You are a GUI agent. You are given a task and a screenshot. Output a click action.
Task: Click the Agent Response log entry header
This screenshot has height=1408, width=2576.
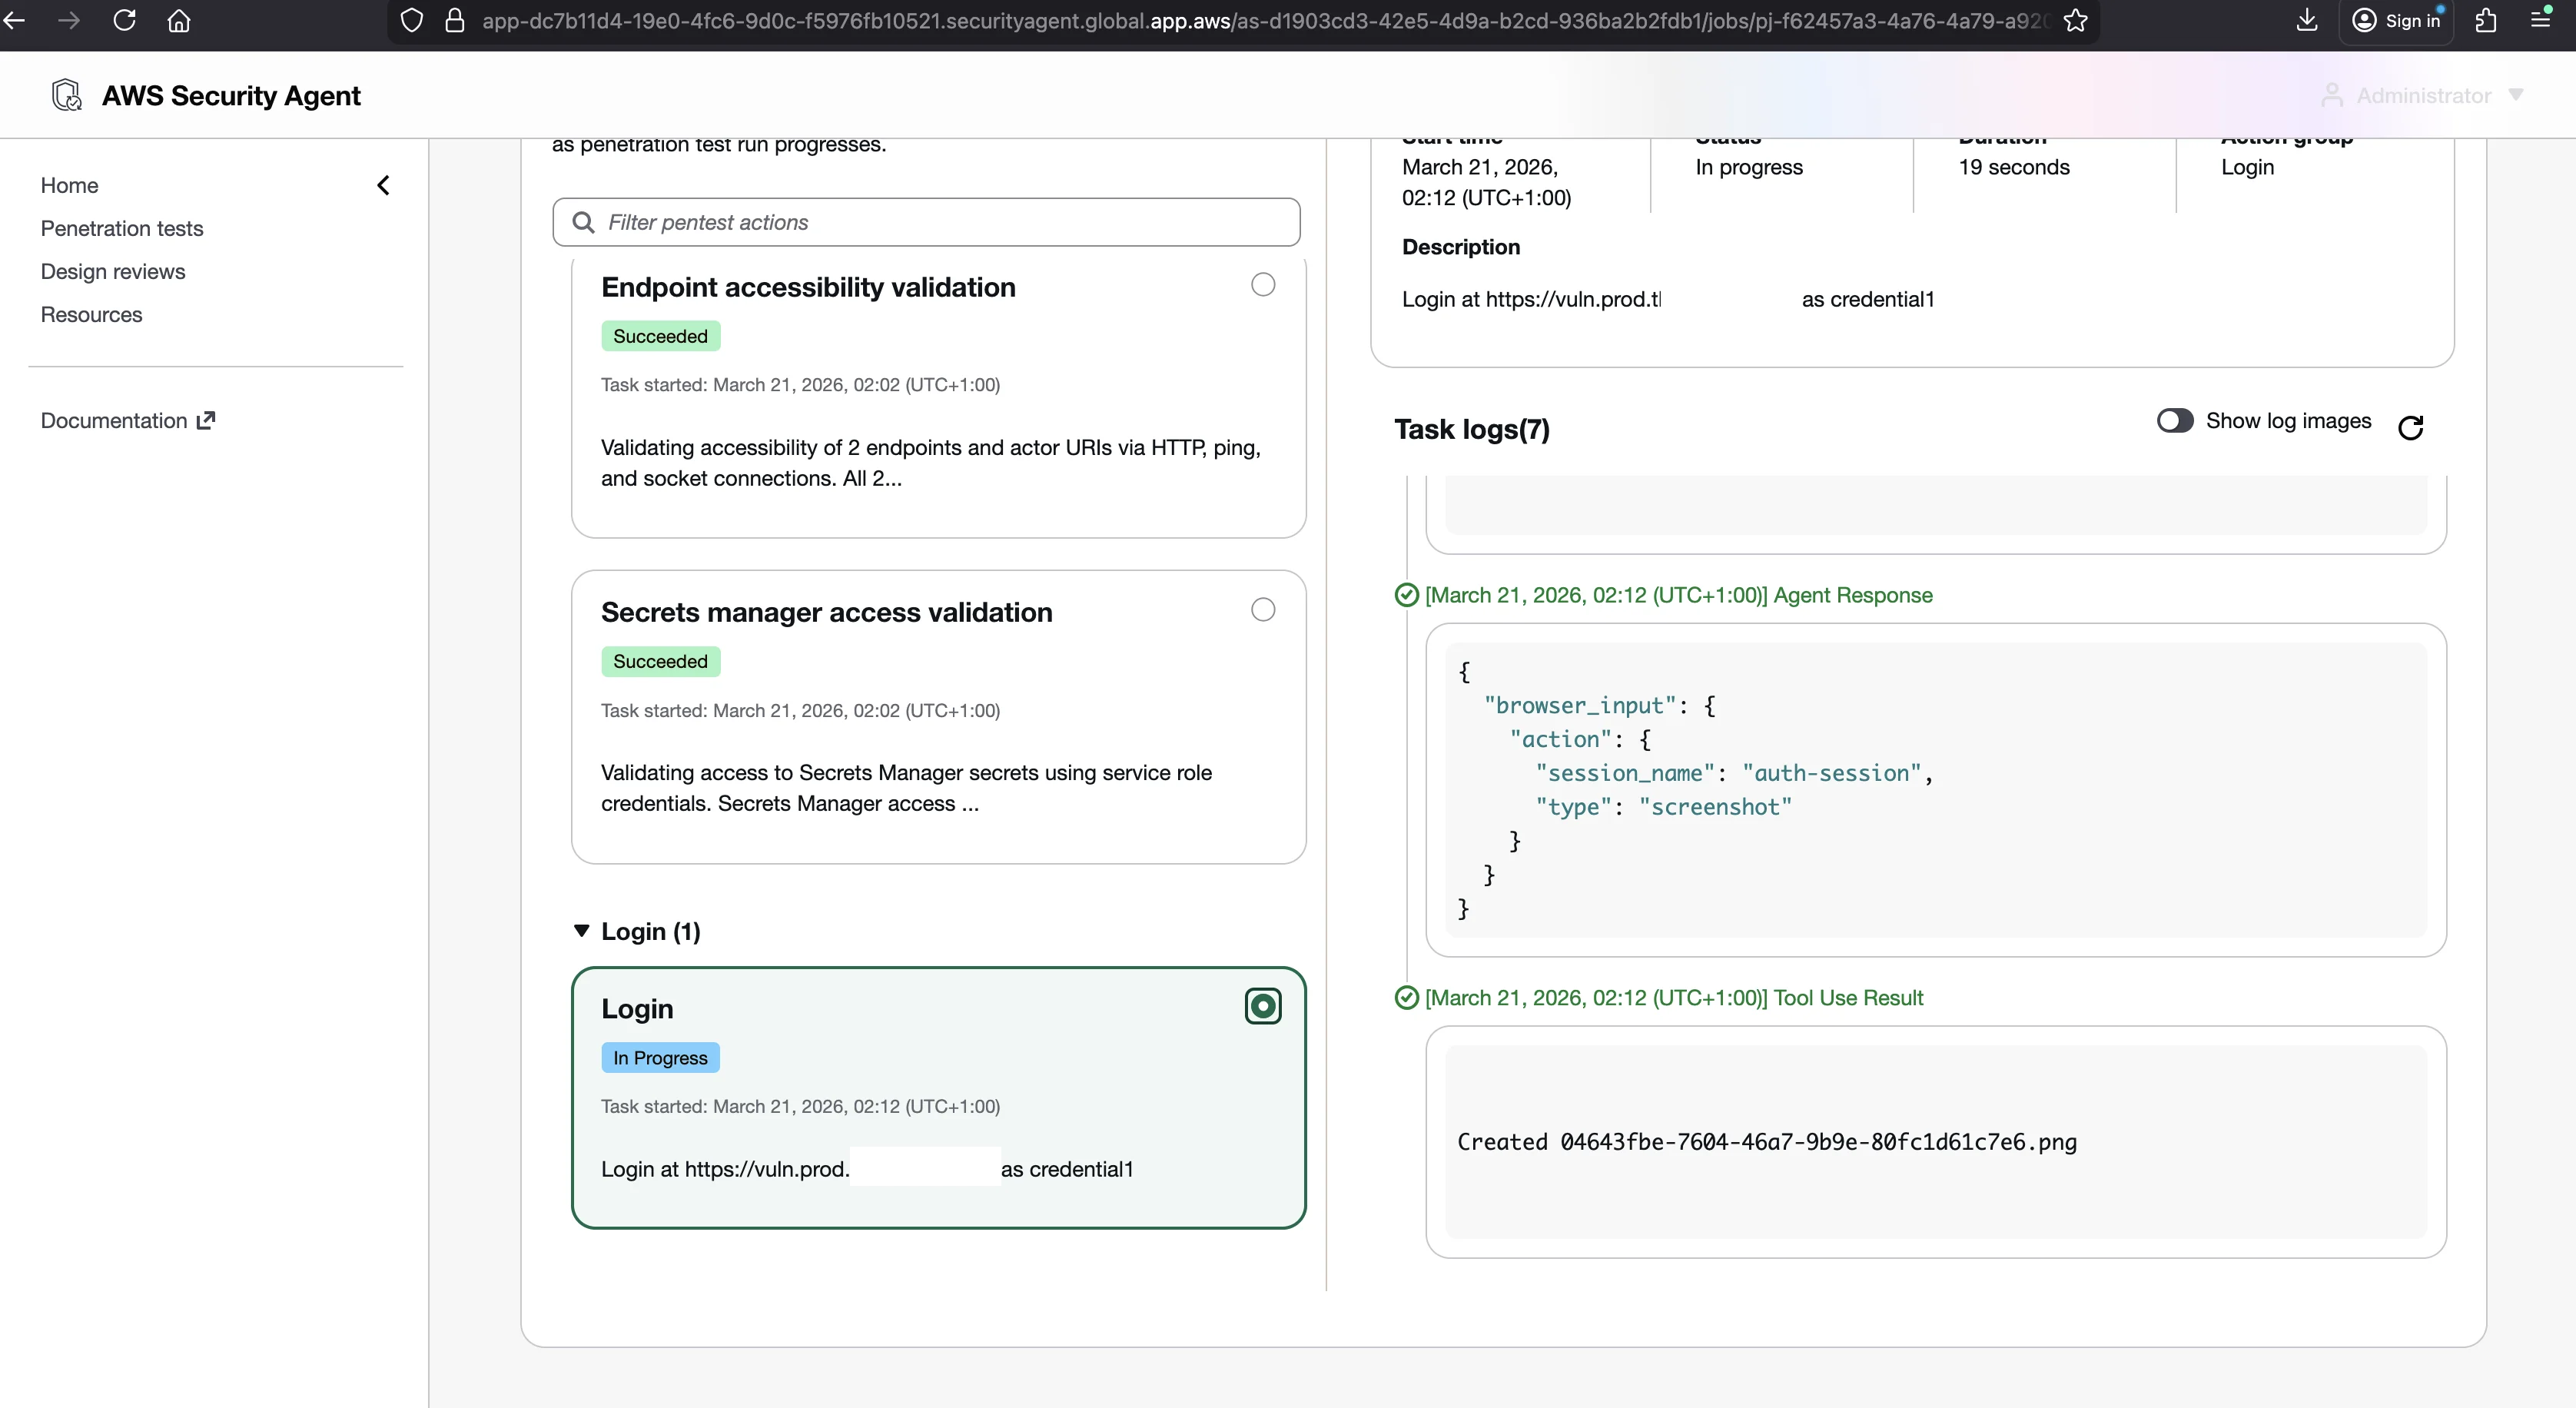(x=1678, y=595)
